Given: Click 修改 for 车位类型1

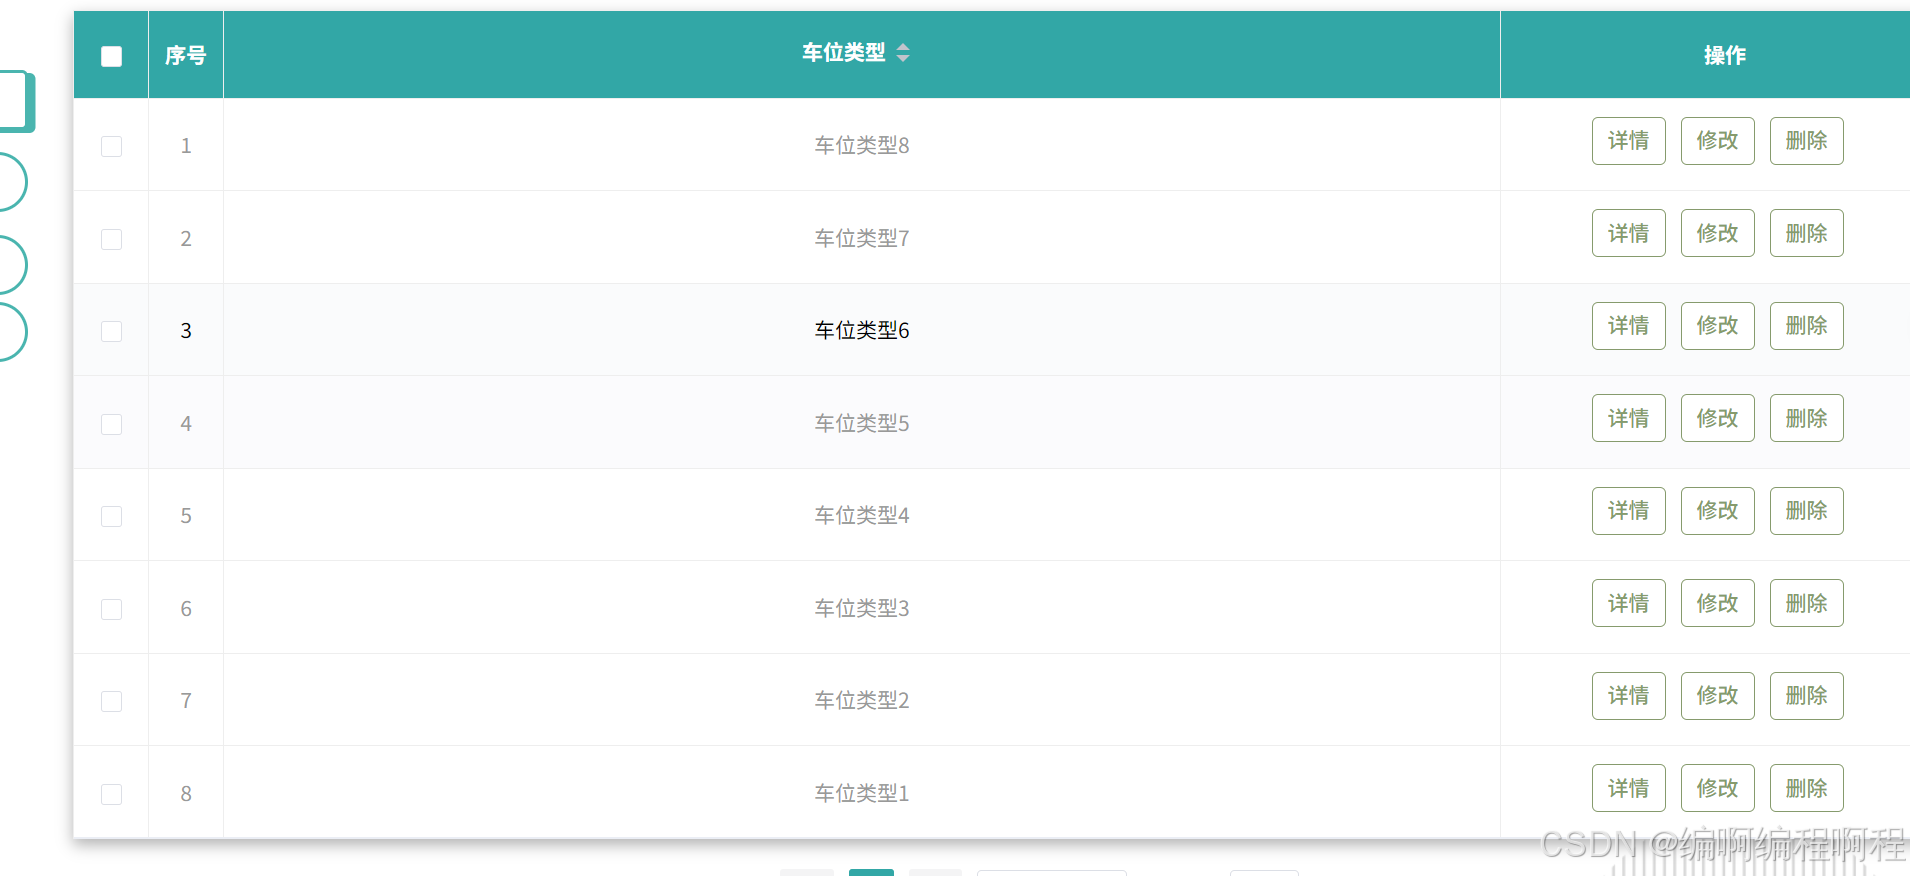Looking at the screenshot, I should (1717, 788).
